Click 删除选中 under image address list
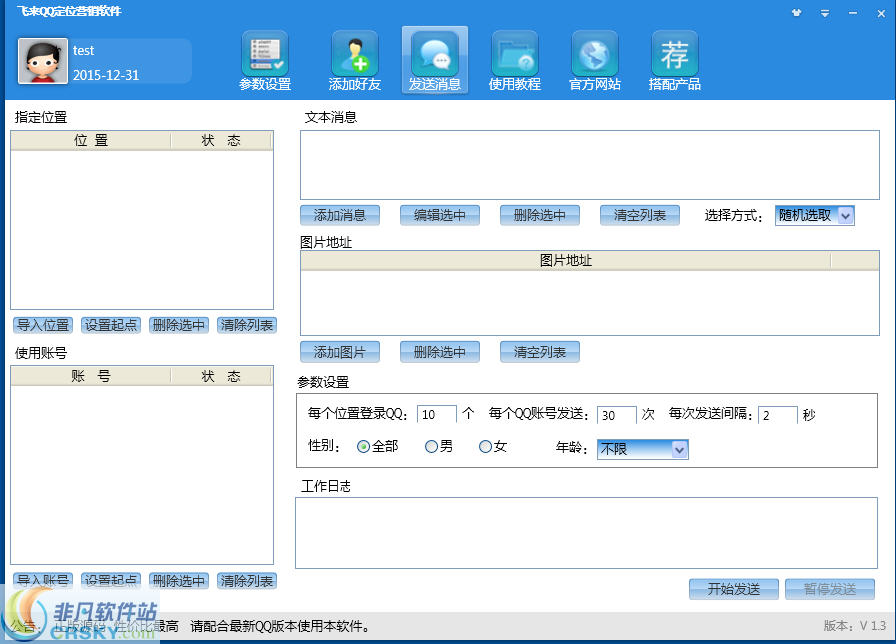Screen dimensions: 896x644 coord(440,352)
